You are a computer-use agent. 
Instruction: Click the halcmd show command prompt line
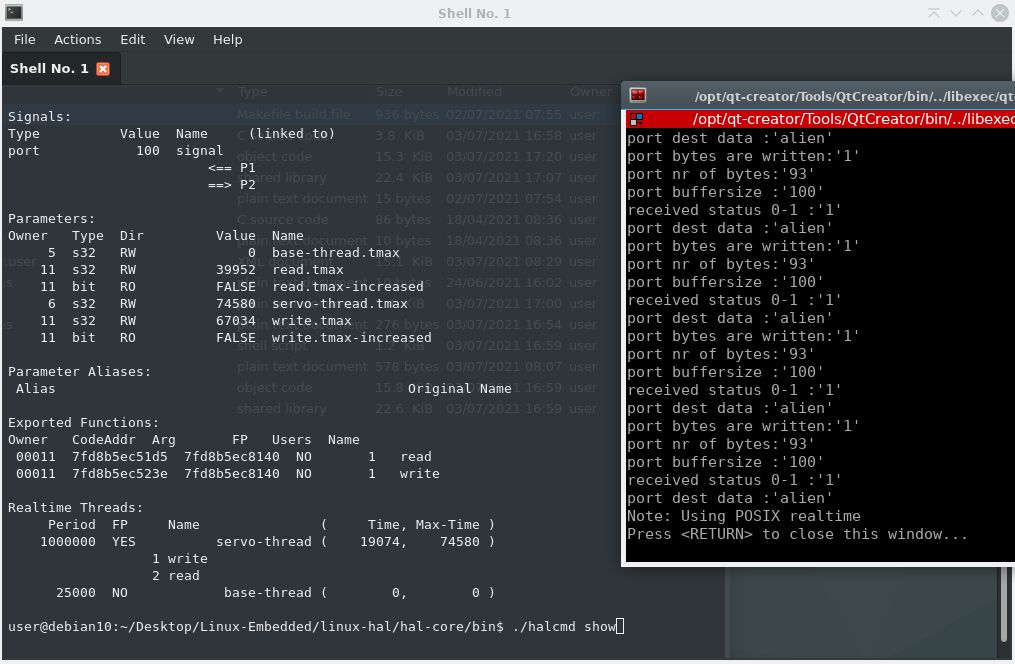(x=315, y=626)
